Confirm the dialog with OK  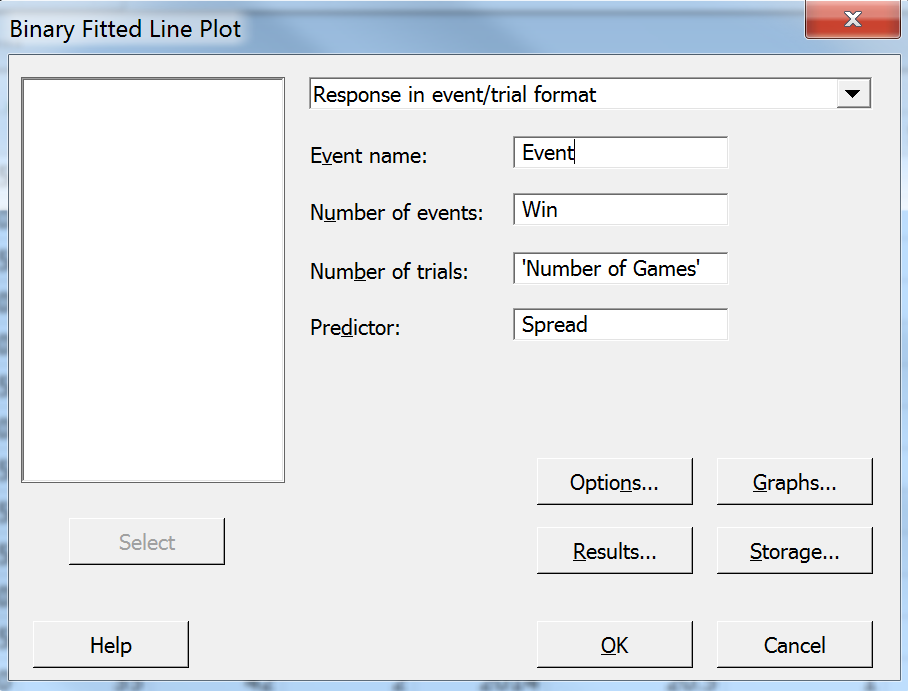614,645
